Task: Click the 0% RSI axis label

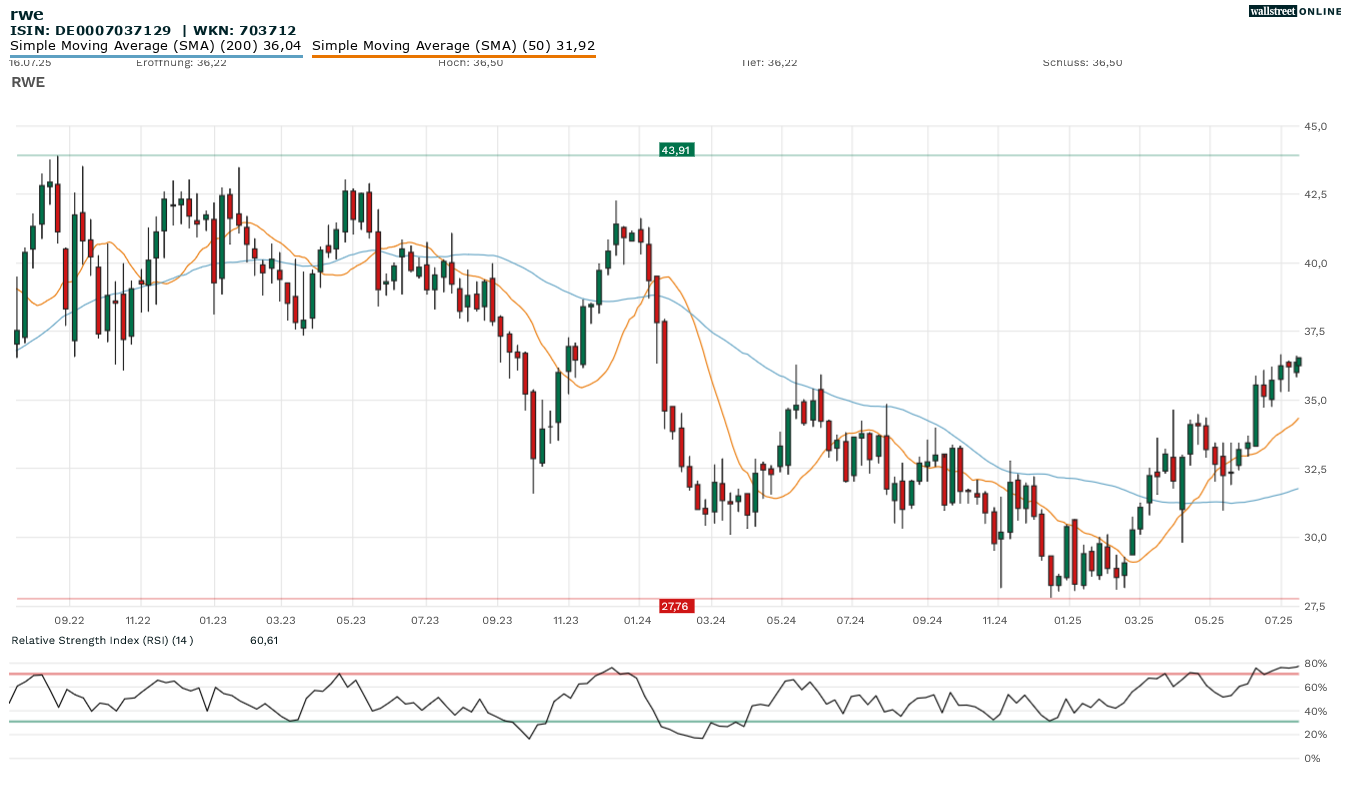Action: [x=1312, y=758]
